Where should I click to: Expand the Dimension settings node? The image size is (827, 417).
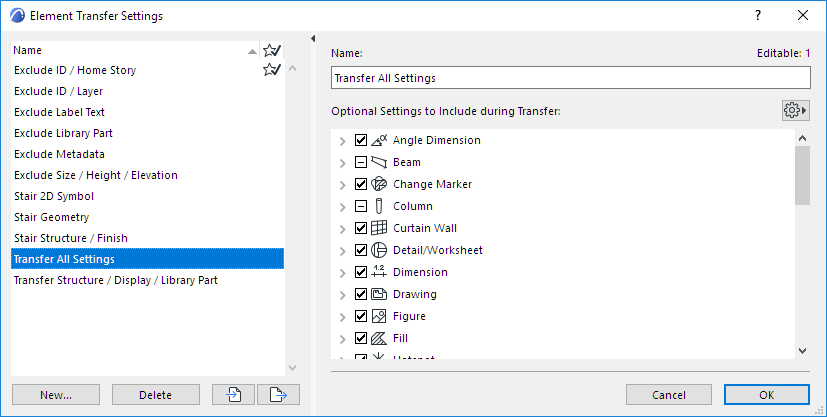pos(343,272)
